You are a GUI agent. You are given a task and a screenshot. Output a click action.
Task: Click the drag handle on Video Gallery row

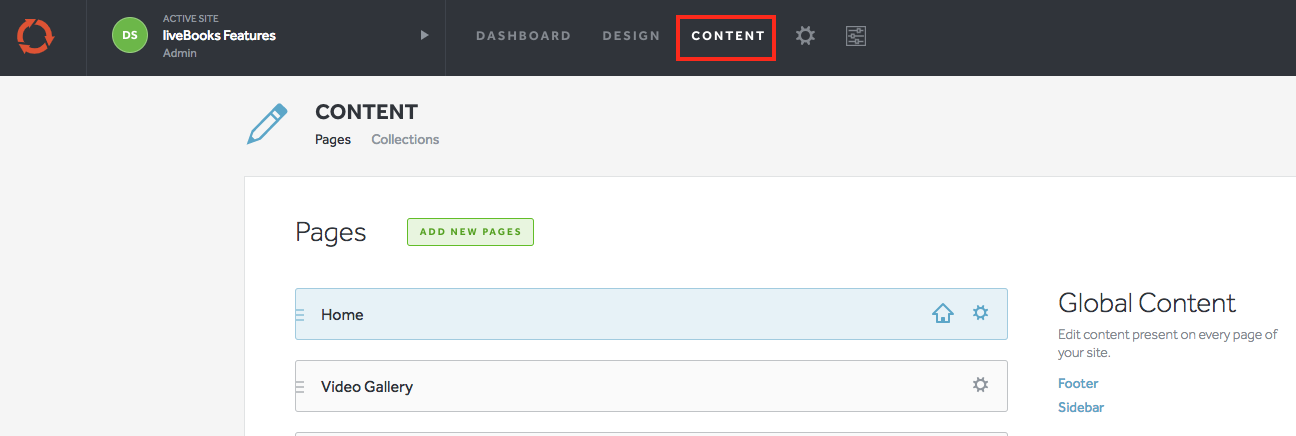pos(300,387)
